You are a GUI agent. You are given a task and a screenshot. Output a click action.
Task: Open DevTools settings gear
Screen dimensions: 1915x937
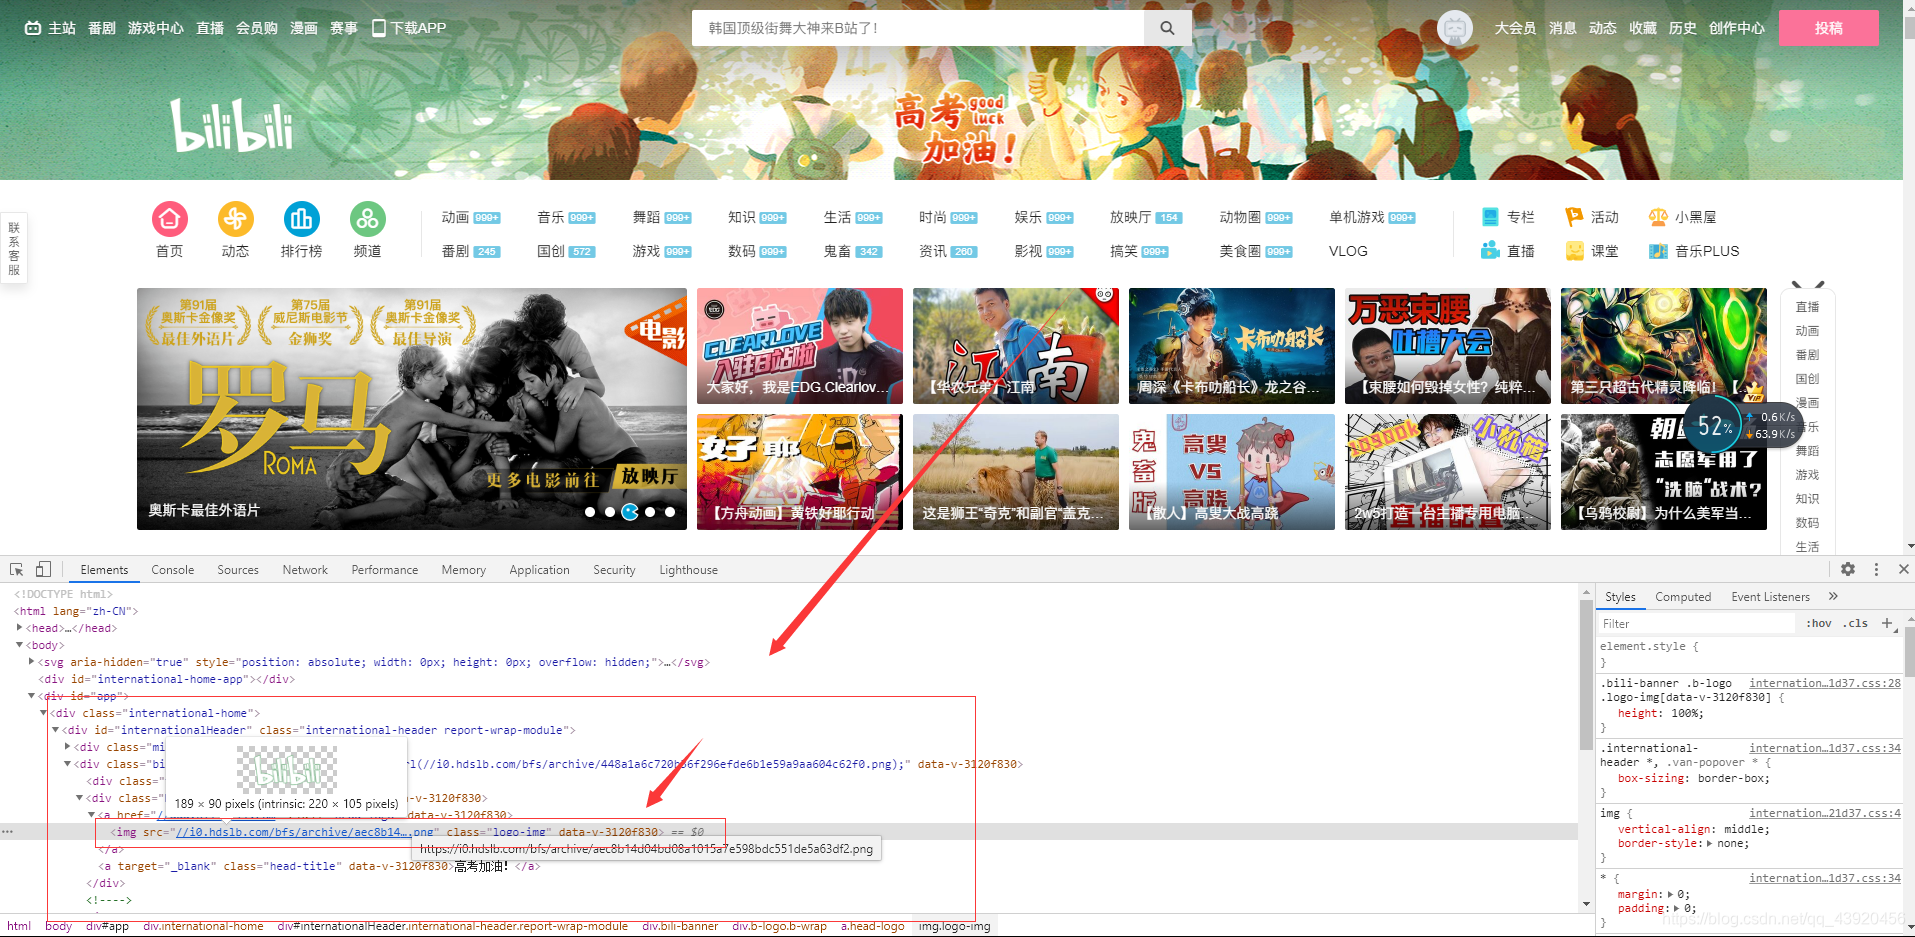[x=1848, y=569]
